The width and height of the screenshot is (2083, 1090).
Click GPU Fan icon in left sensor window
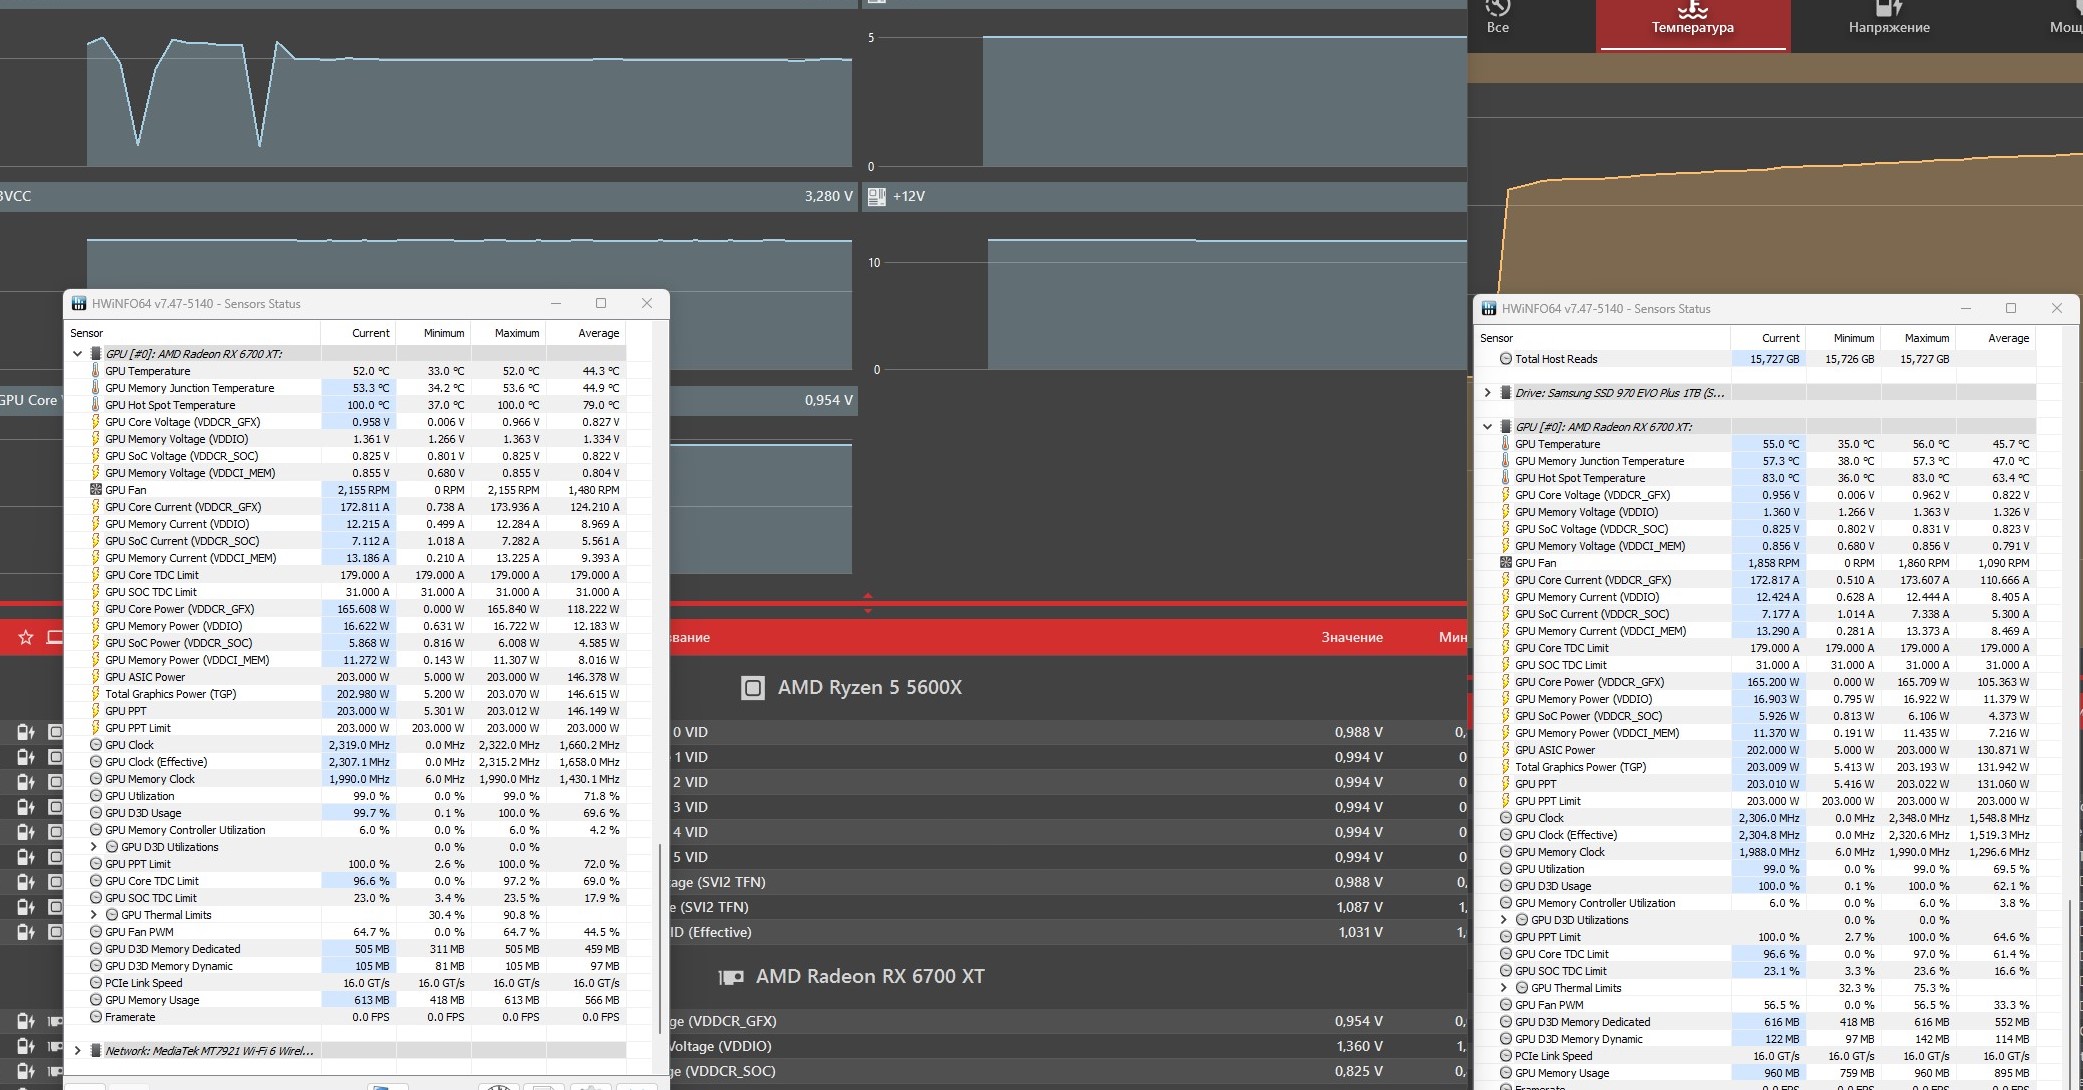tap(96, 490)
